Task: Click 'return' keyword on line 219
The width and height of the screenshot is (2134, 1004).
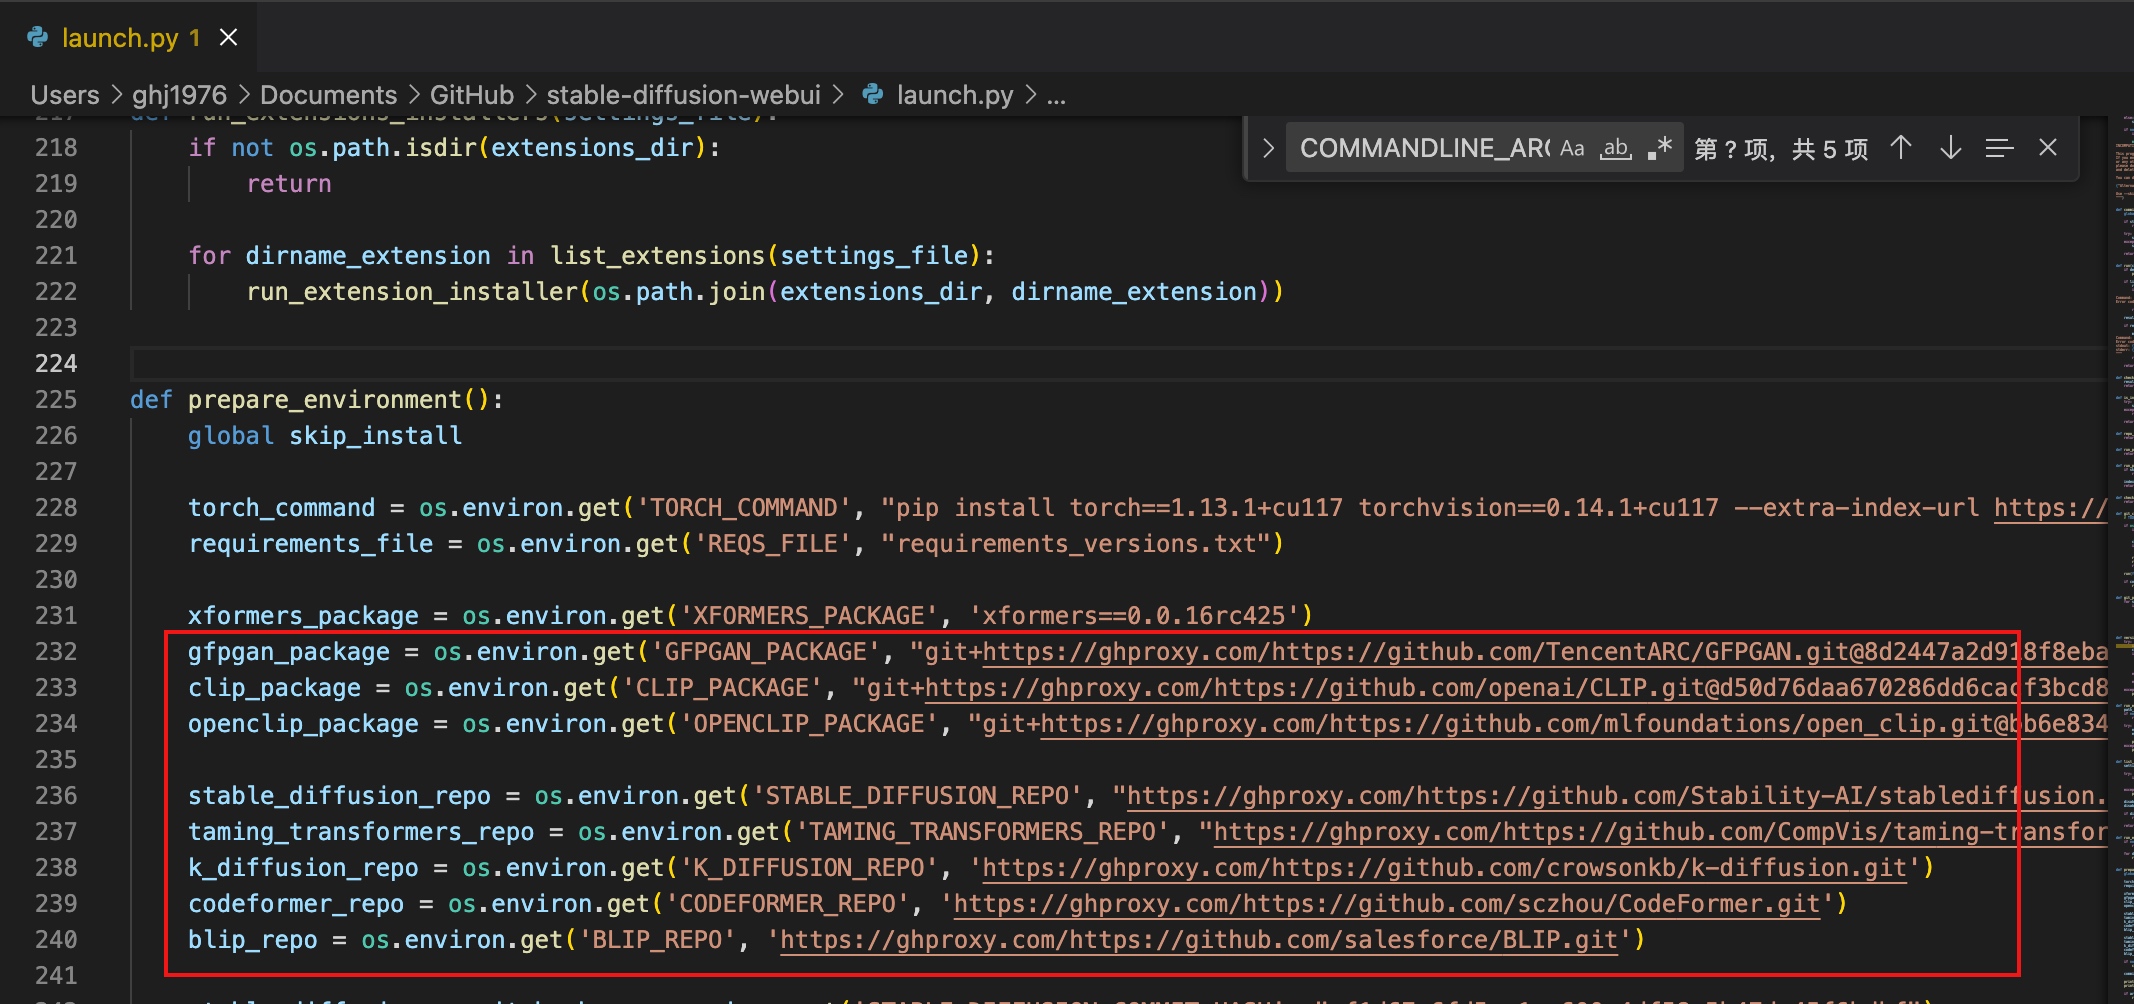Action: [x=289, y=184]
